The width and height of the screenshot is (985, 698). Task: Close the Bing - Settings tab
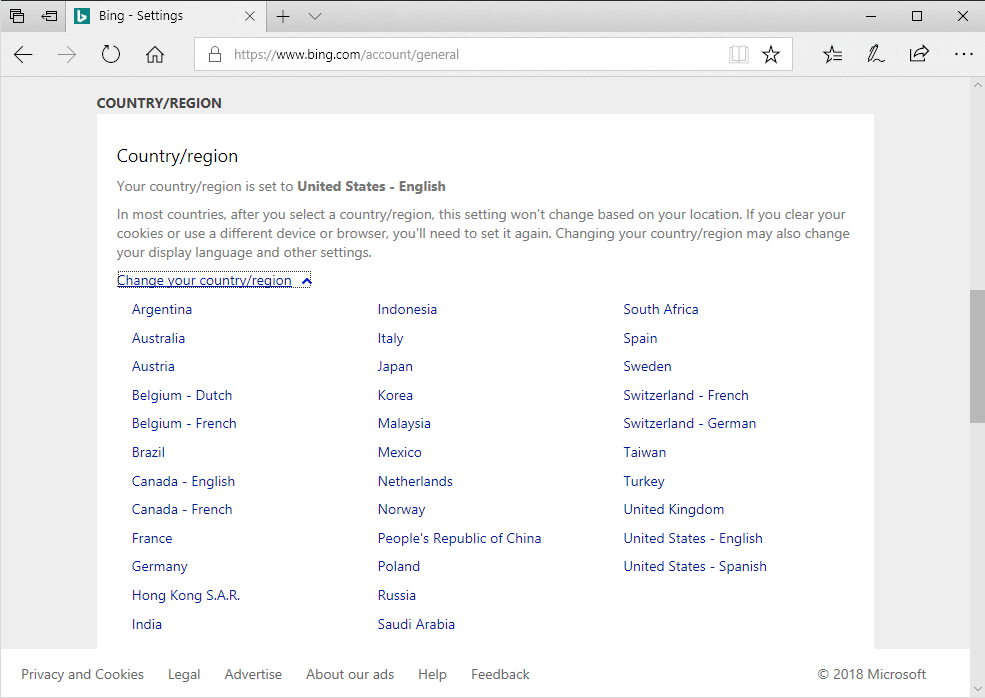click(x=250, y=16)
